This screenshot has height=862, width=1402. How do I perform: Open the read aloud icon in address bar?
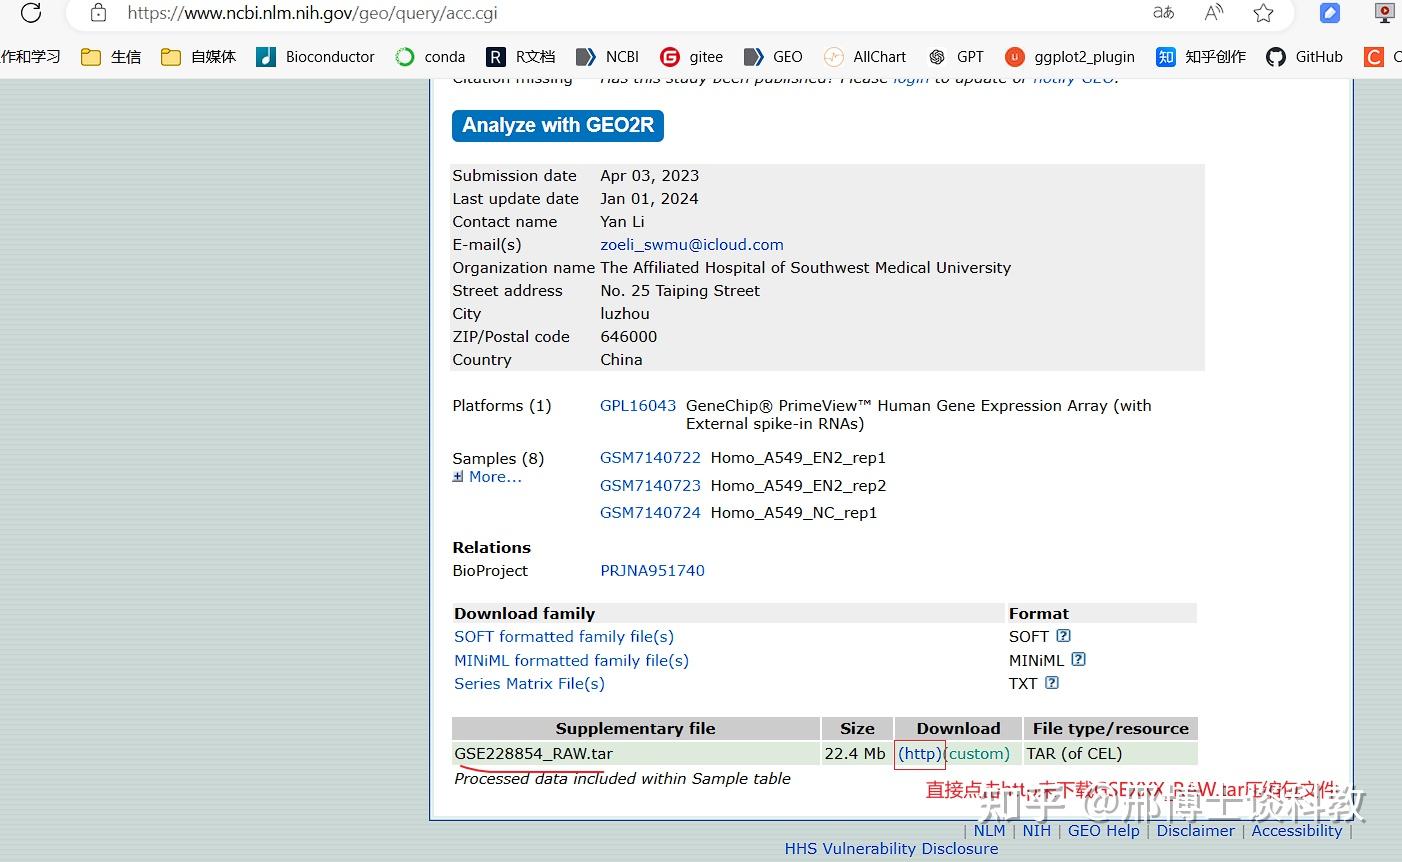tap(1214, 13)
